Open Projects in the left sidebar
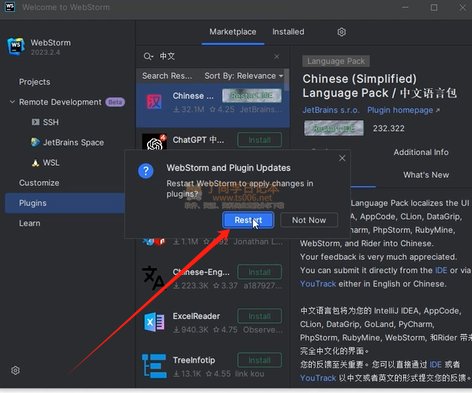The height and width of the screenshot is (393, 472). tap(35, 82)
